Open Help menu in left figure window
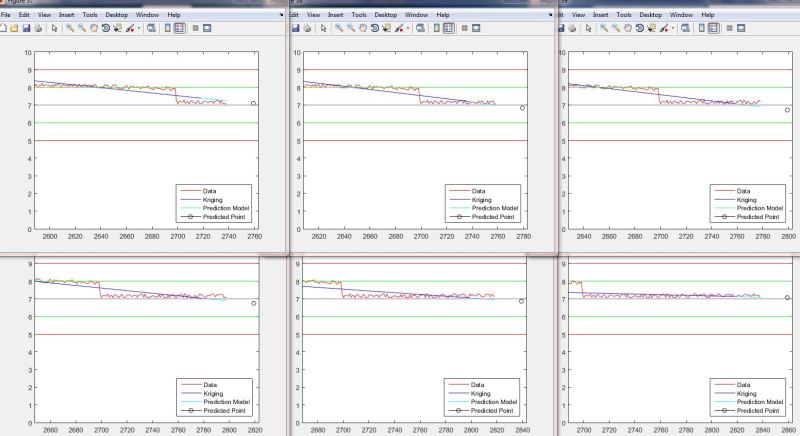Image resolution: width=800 pixels, height=436 pixels. [174, 15]
